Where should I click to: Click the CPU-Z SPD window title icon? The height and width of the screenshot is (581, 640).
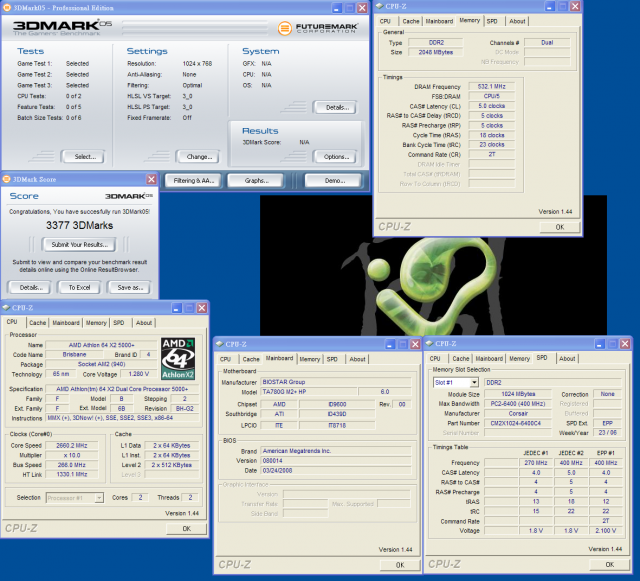click(x=429, y=343)
